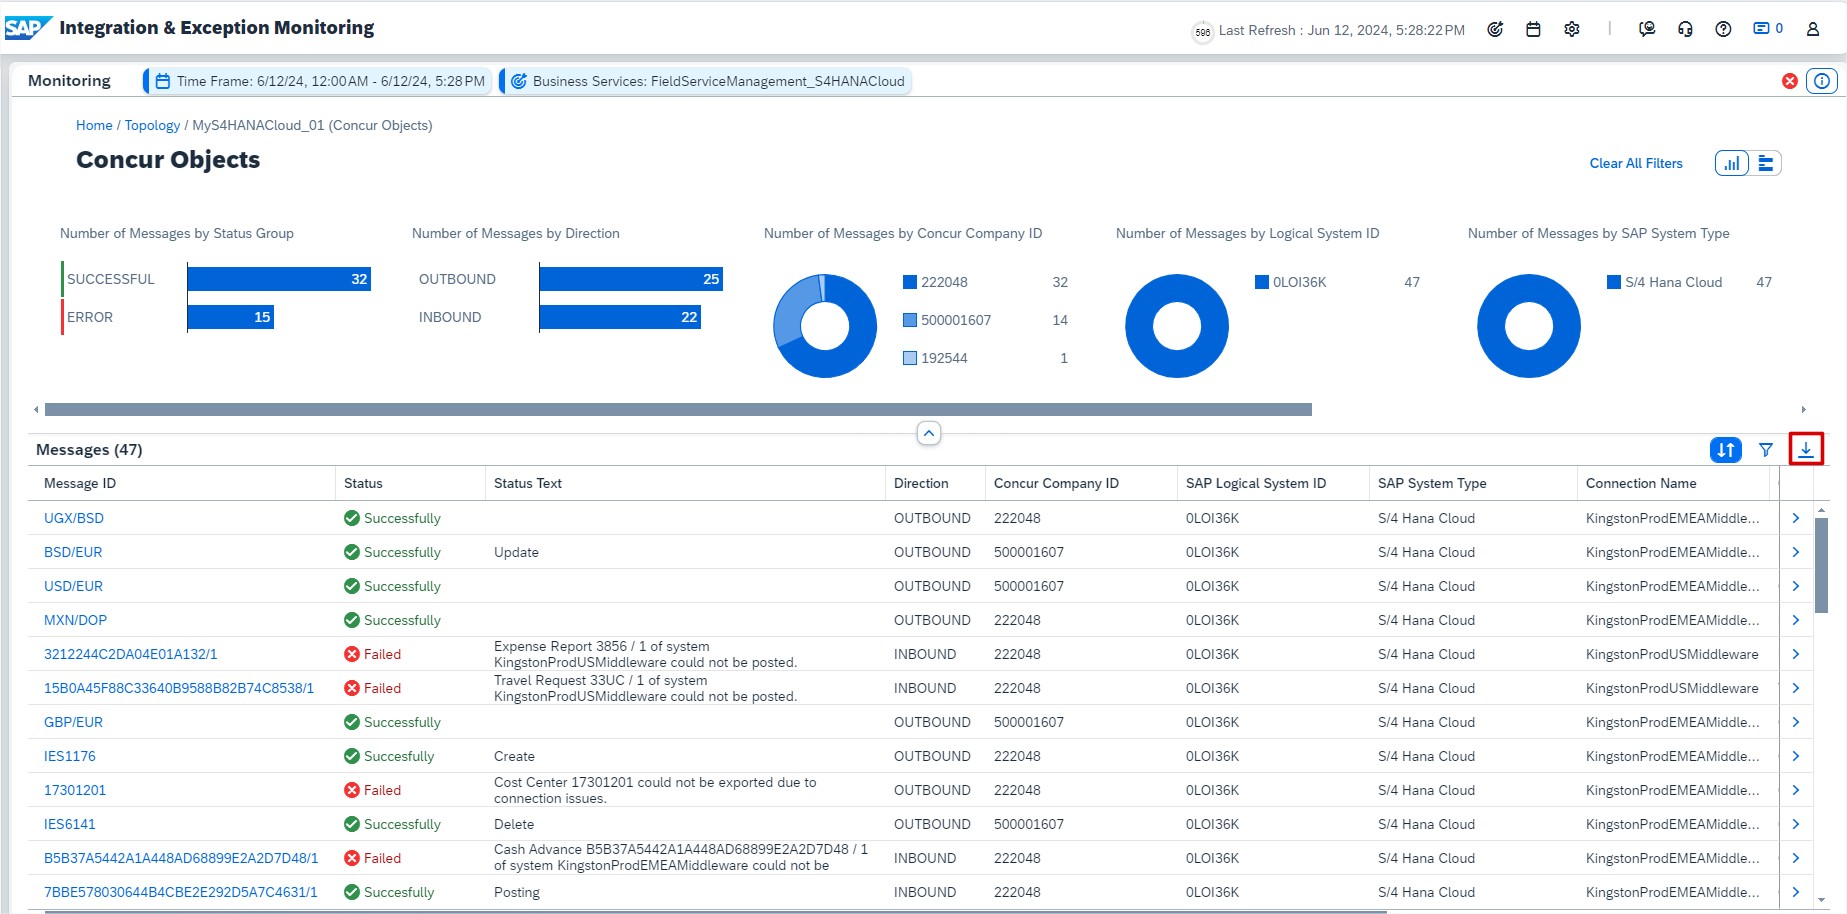Viewport: 1847px width, 914px height.
Task: Open row details arrow for 17301201
Action: click(1796, 790)
